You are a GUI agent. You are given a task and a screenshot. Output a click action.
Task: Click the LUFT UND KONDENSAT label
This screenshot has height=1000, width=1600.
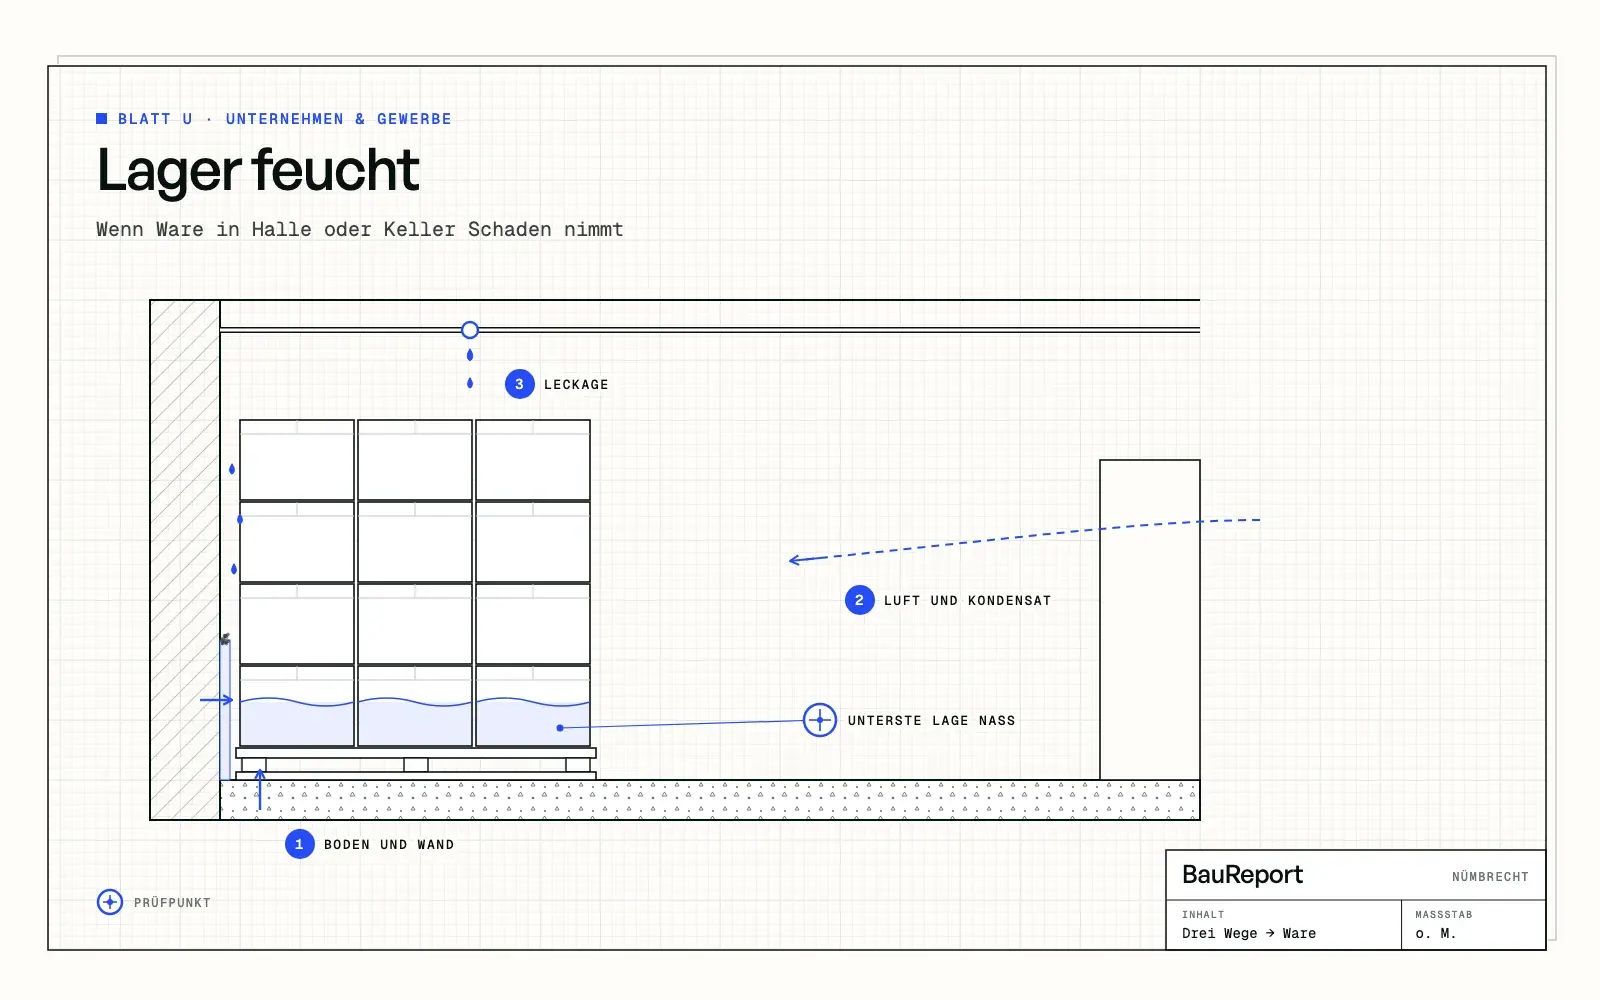pos(967,601)
